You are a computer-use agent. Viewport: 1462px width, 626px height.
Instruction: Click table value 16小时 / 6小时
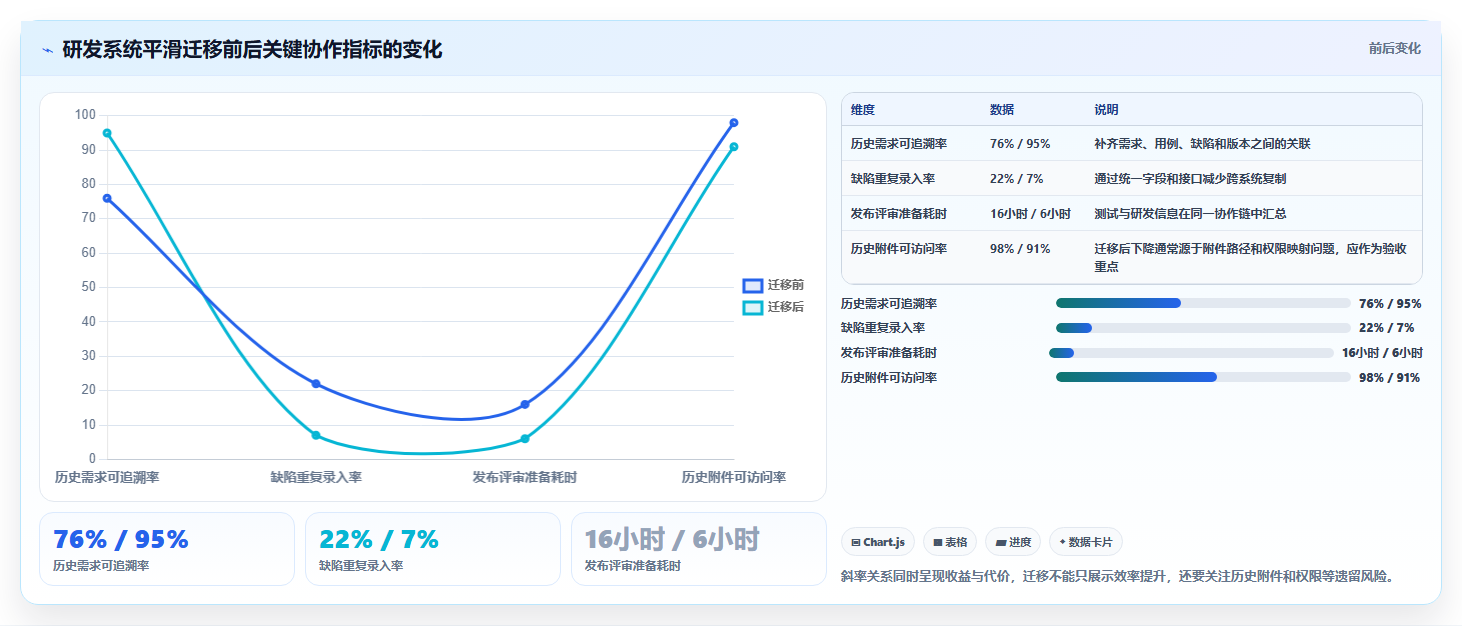pyautogui.click(x=1030, y=214)
